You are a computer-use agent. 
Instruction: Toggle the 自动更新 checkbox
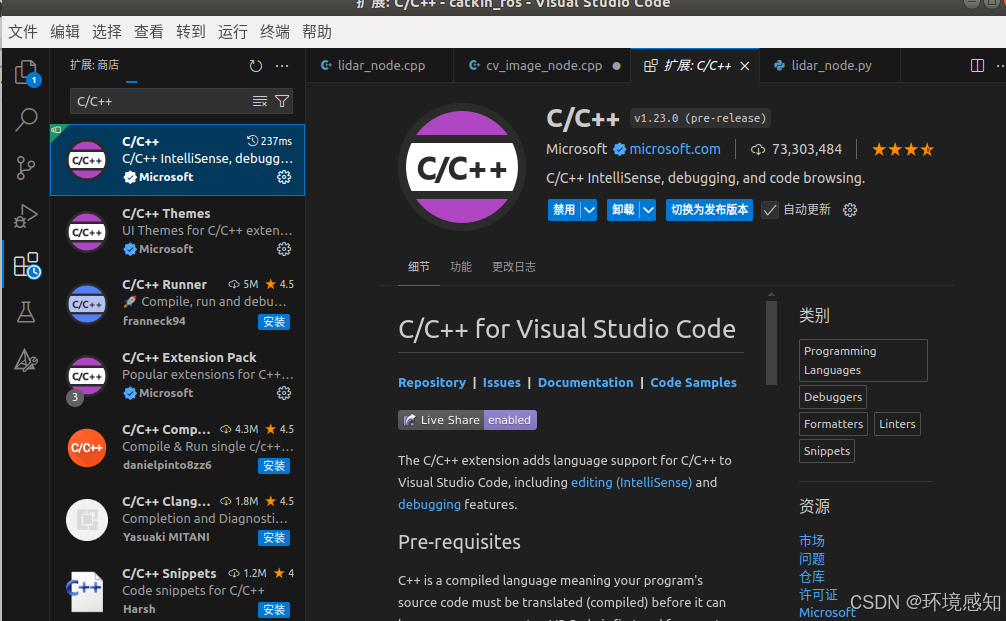pyautogui.click(x=769, y=210)
